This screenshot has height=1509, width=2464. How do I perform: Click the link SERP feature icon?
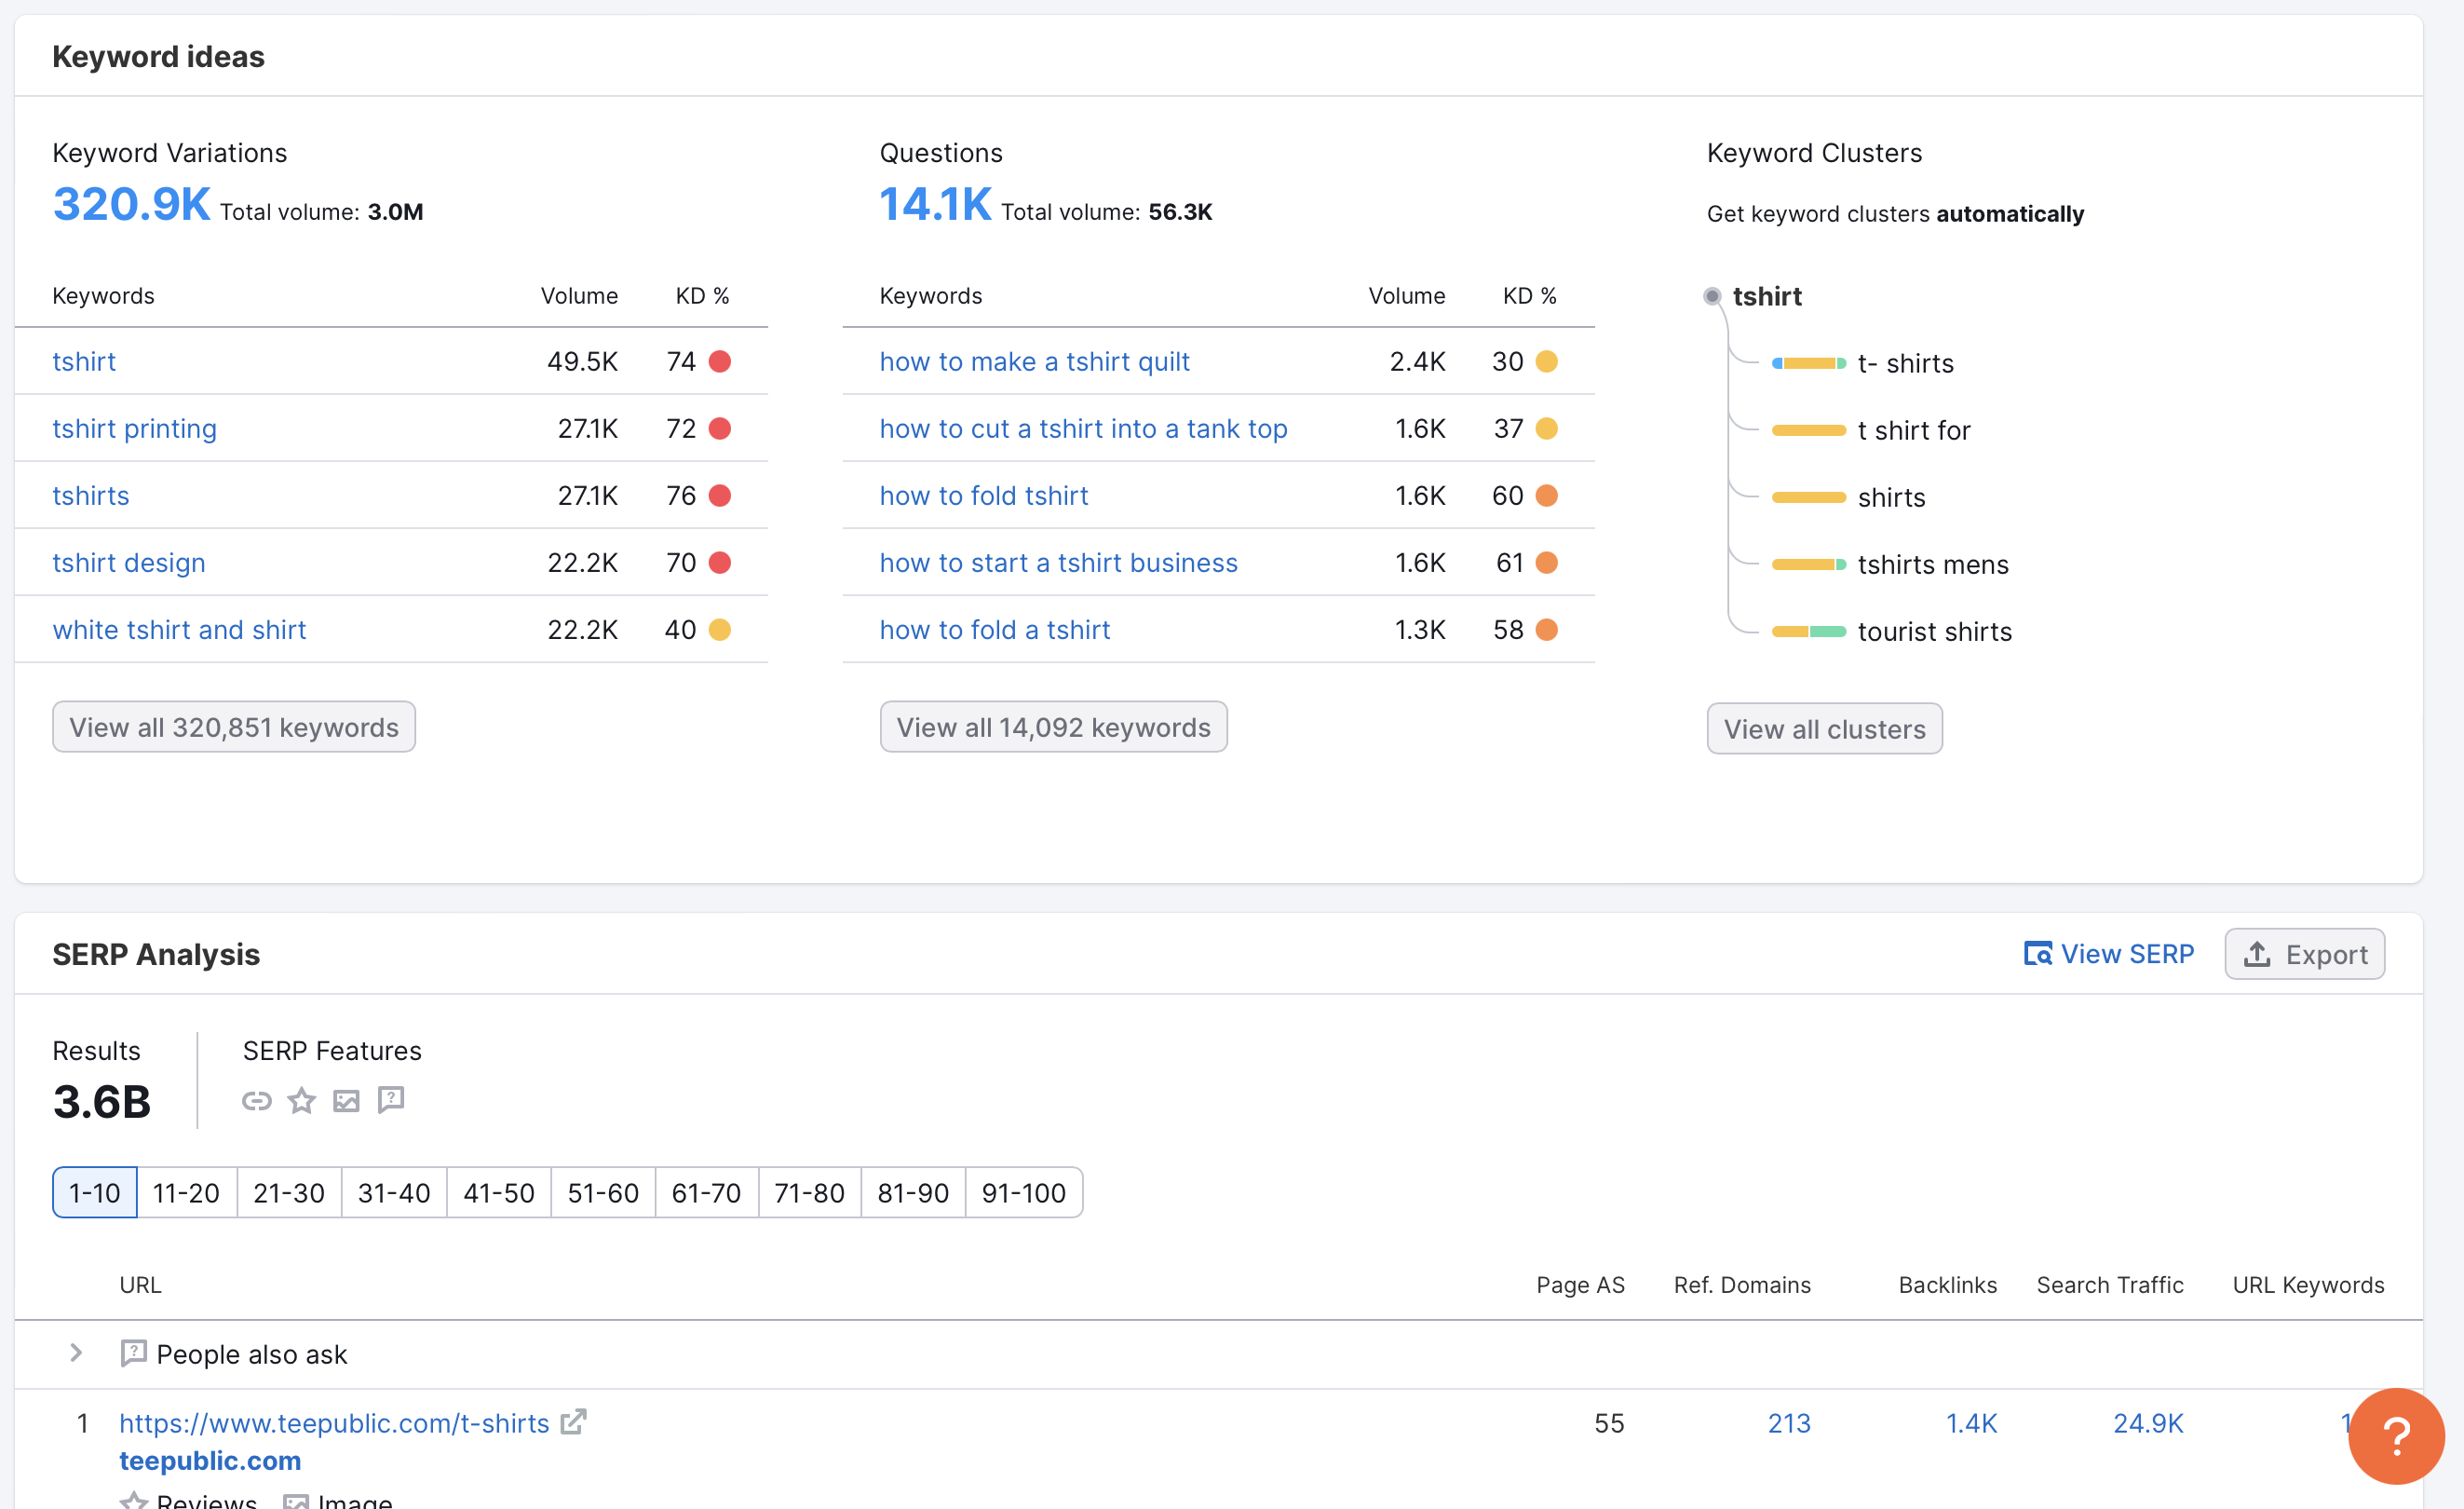[256, 1101]
